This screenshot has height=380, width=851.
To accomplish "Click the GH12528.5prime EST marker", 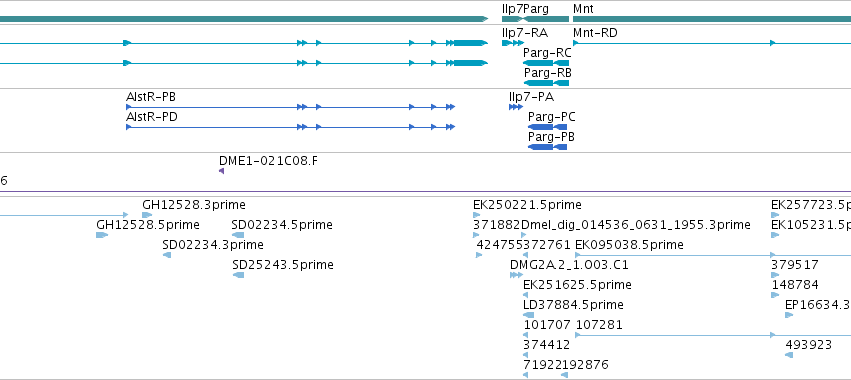I will click(102, 235).
